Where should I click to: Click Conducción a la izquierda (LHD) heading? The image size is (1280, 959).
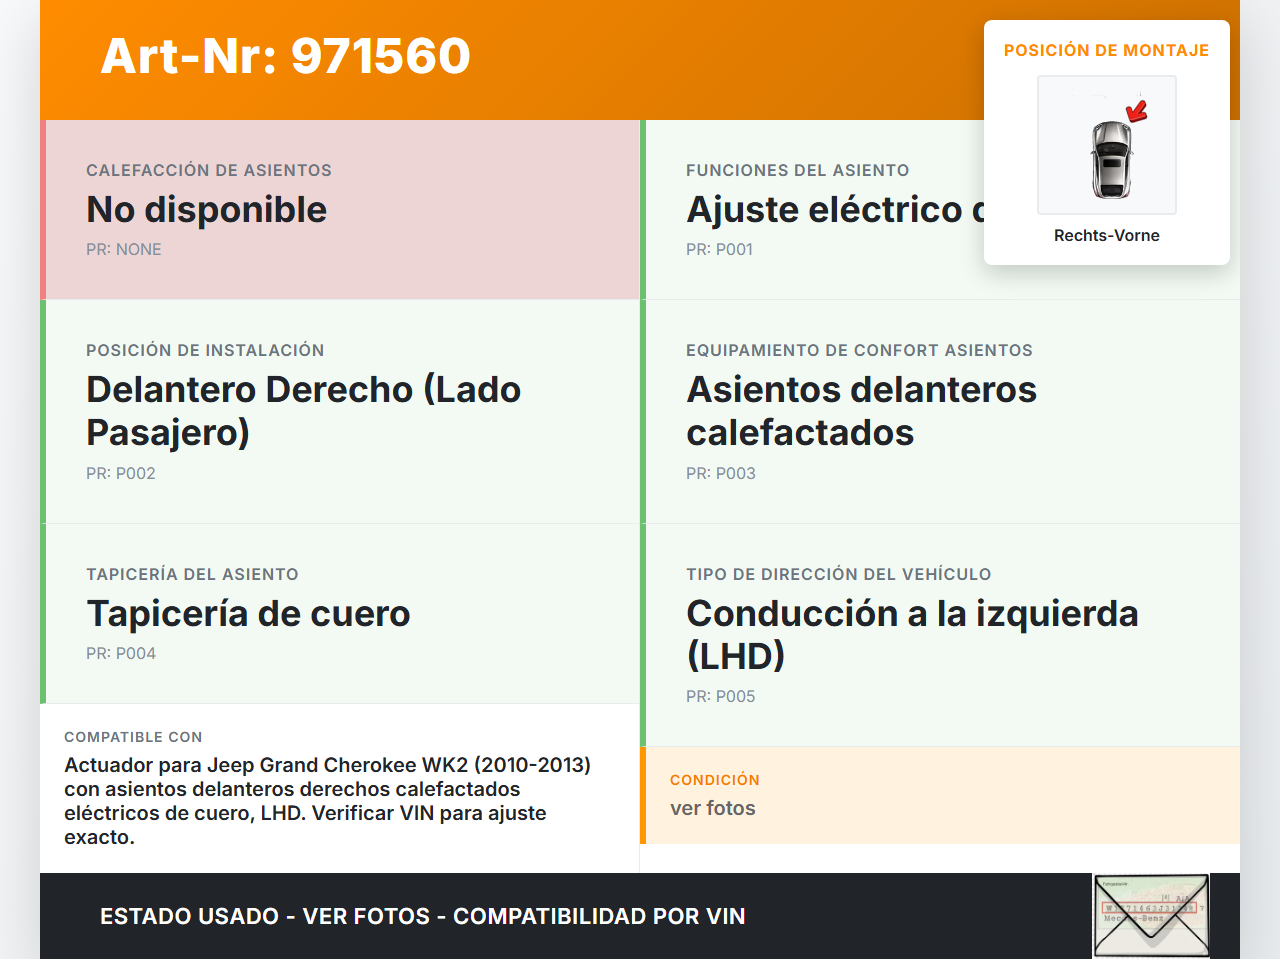(911, 634)
